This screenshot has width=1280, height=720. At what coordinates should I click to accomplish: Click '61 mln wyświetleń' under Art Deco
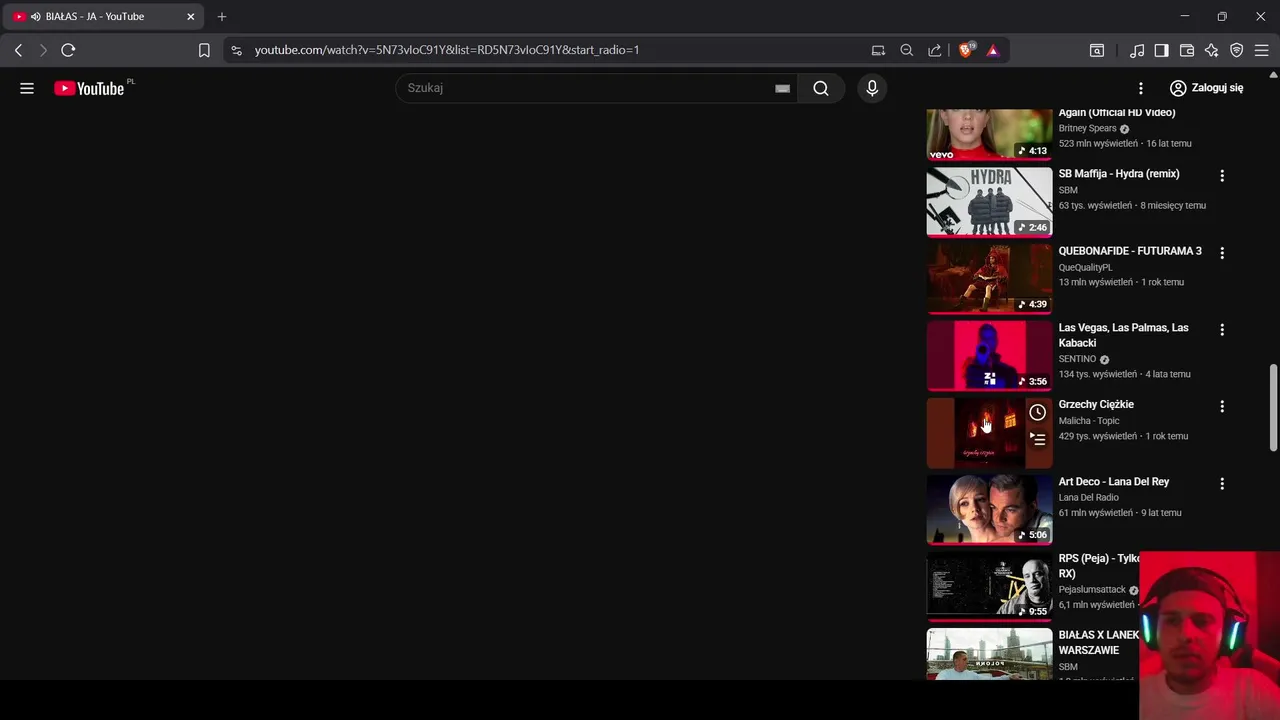pos(1095,513)
